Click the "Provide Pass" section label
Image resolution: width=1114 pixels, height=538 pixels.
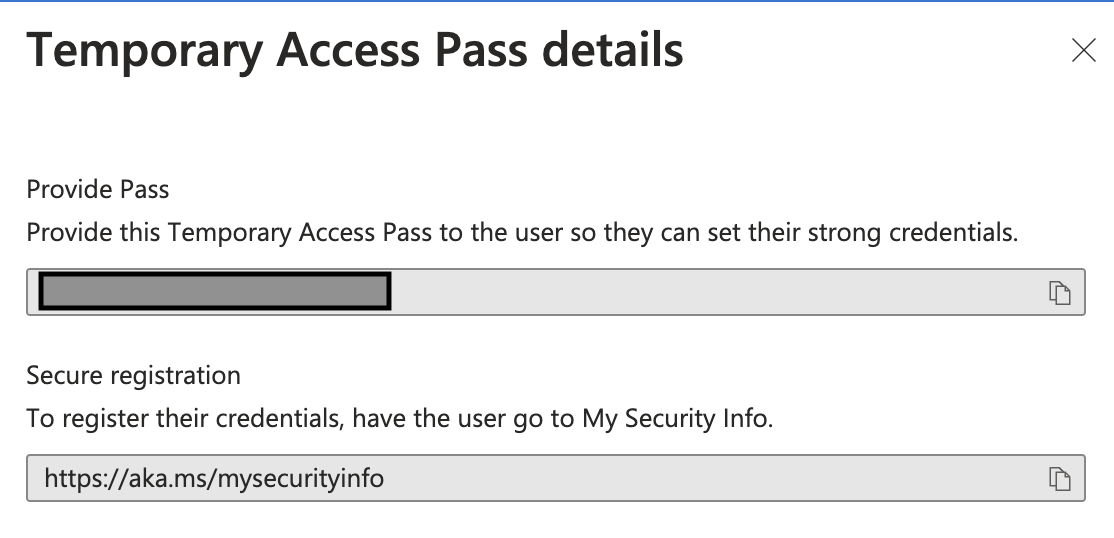[x=98, y=189]
